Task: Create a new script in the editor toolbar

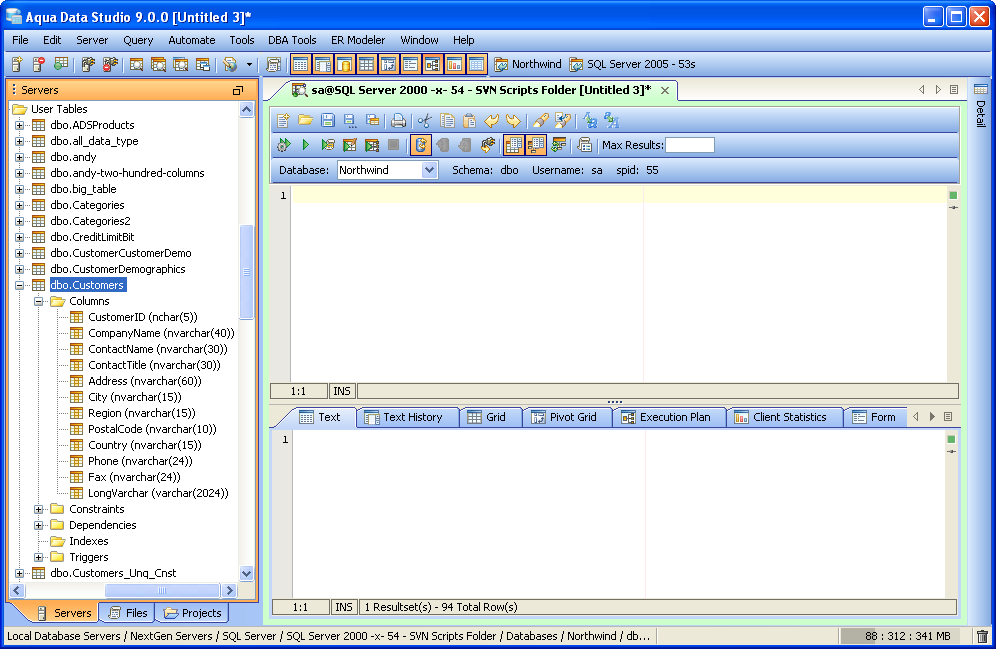Action: [x=283, y=120]
